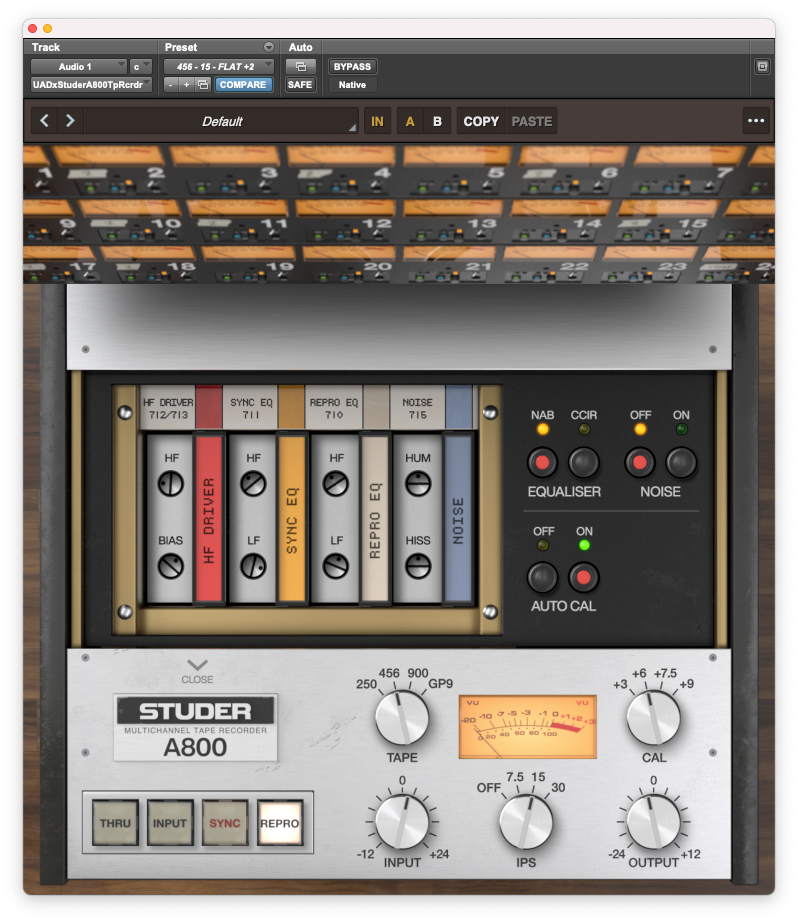Click the BIAS trimpot on HF Driver card

(171, 567)
